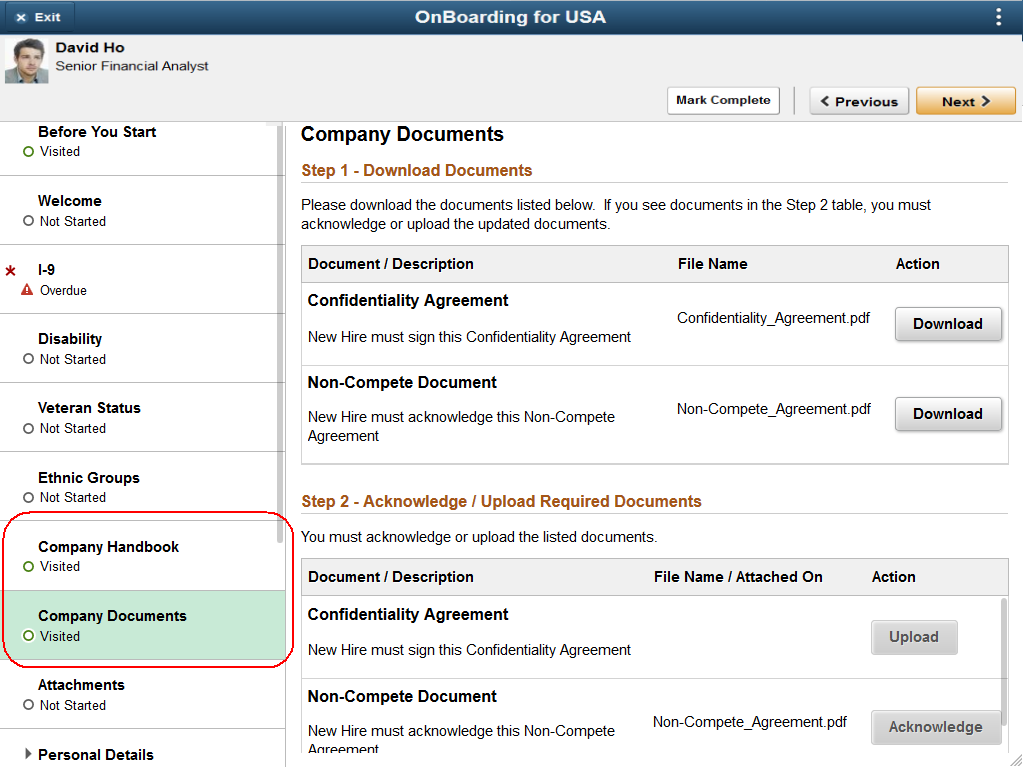Click the green Visited circle under Before You Start

28,152
